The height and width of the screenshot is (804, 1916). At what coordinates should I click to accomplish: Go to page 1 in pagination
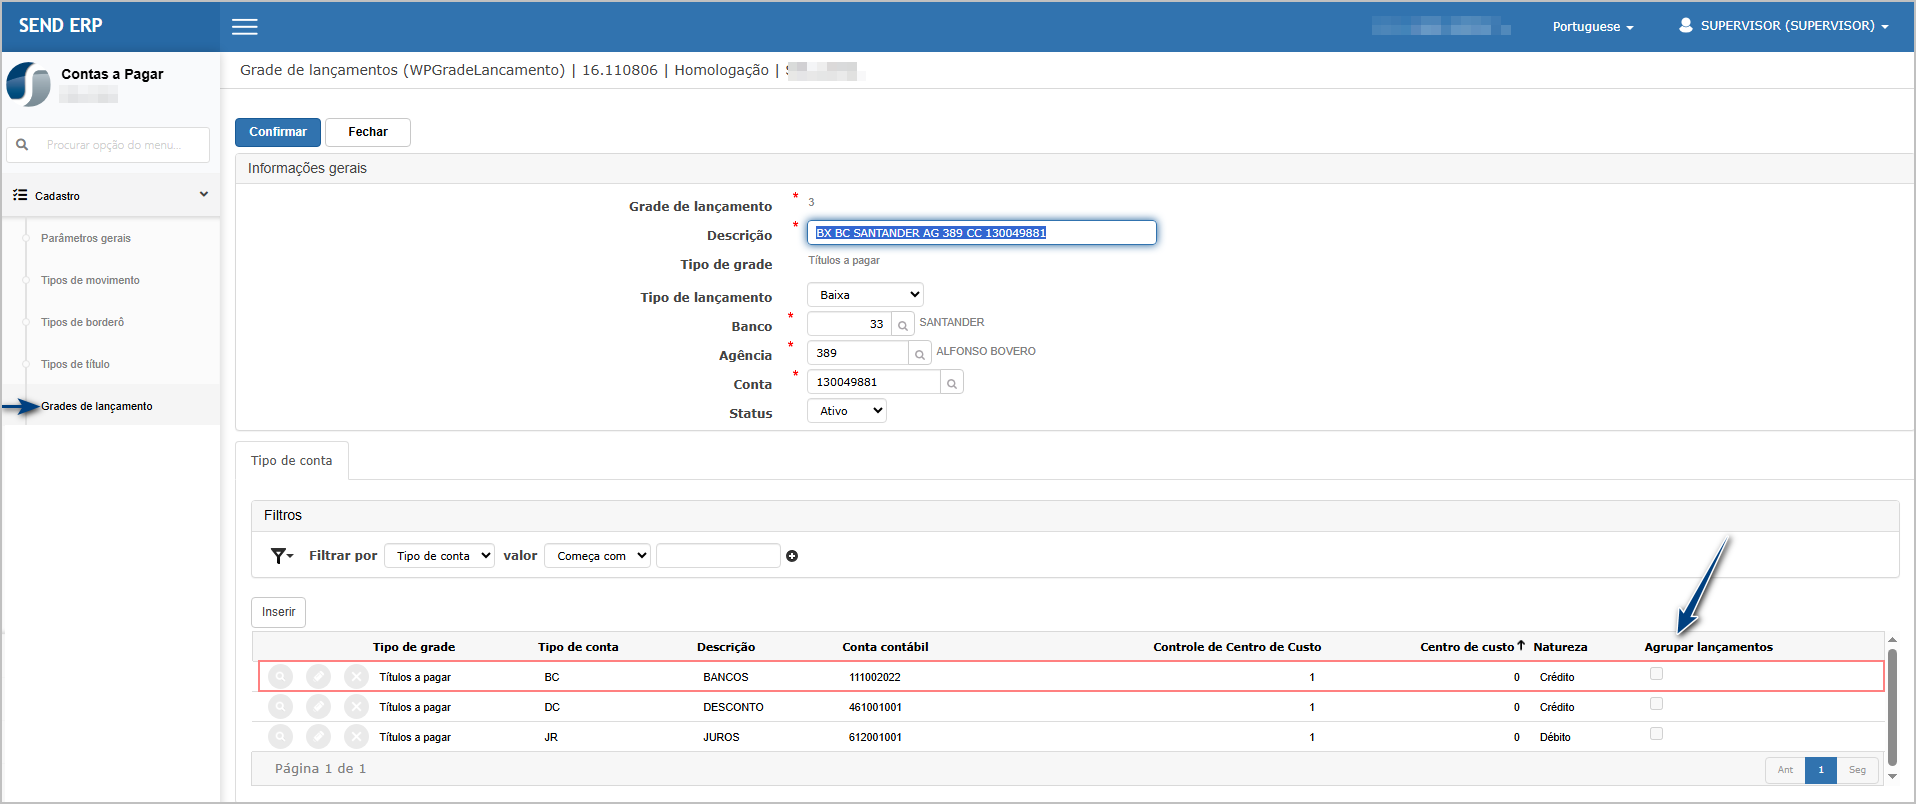[1821, 770]
